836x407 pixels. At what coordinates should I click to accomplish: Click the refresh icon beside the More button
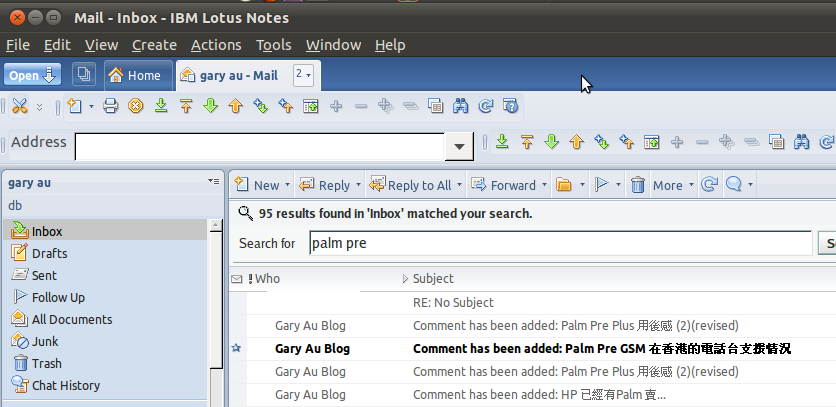pyautogui.click(x=709, y=185)
